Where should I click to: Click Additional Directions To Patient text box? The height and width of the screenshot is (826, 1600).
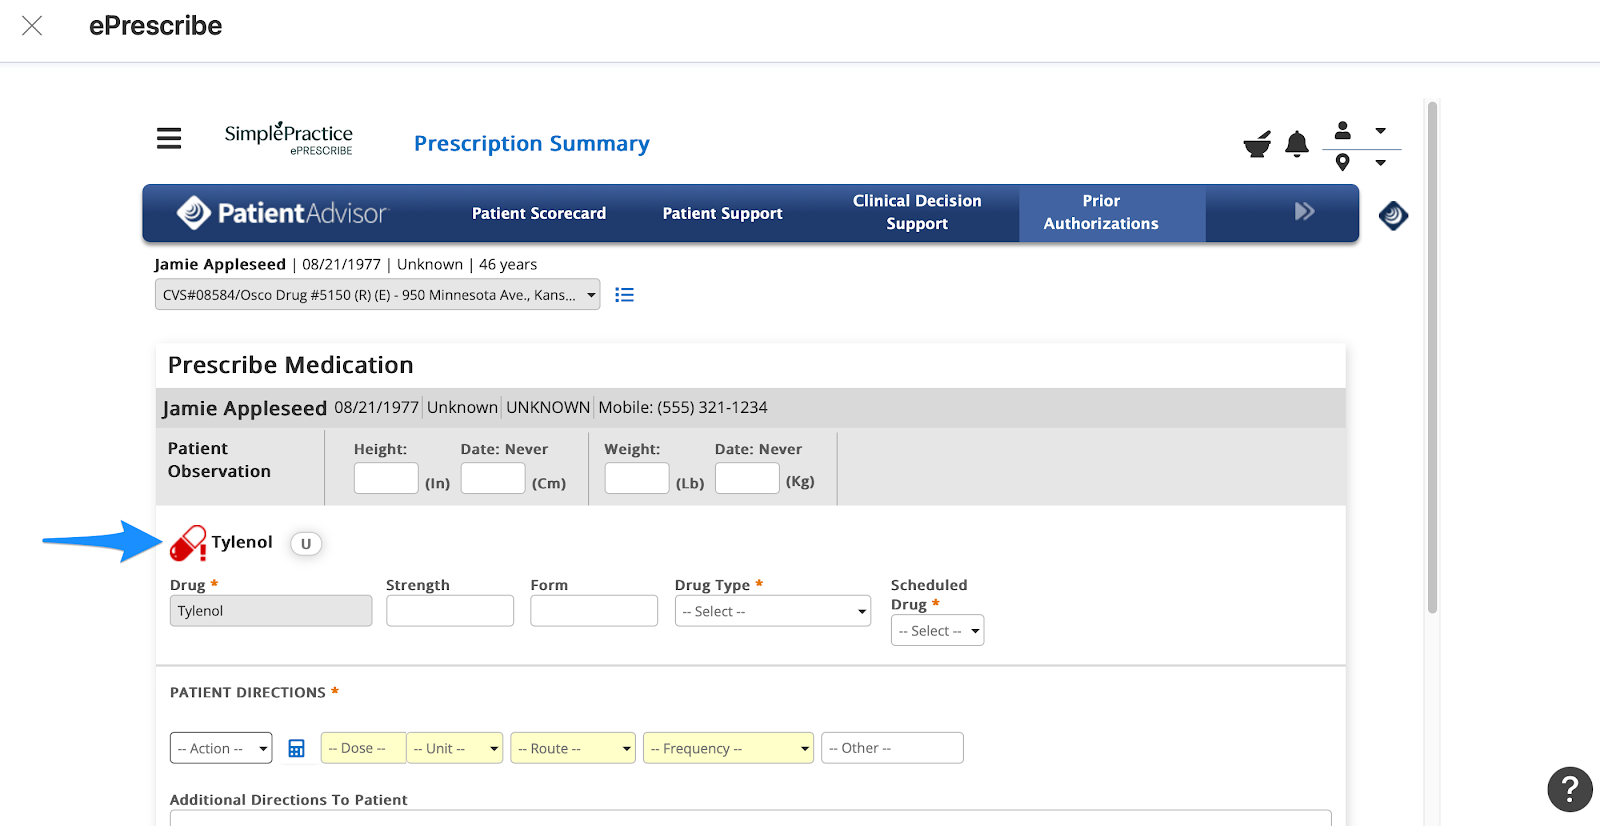point(750,818)
